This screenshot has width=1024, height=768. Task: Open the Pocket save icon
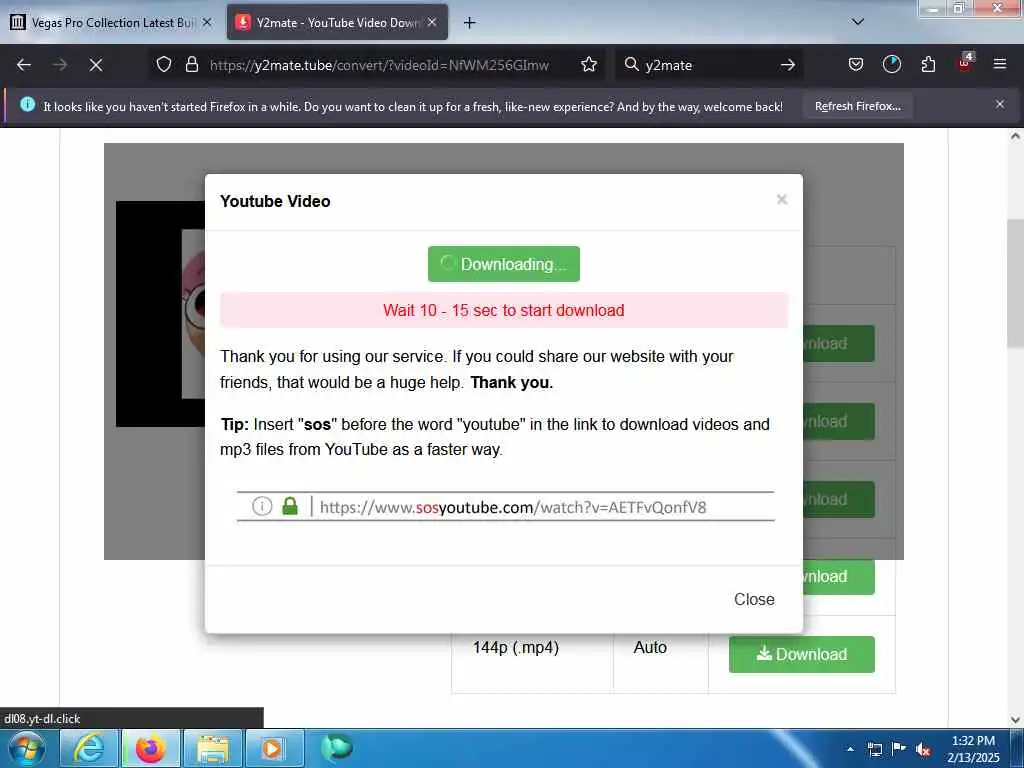click(x=856, y=64)
